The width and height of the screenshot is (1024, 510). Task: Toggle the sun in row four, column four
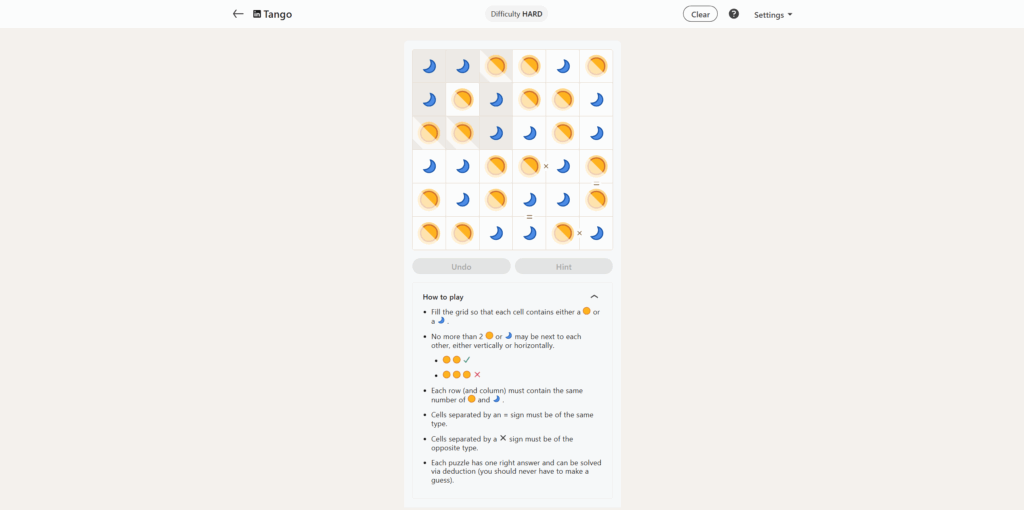click(529, 166)
